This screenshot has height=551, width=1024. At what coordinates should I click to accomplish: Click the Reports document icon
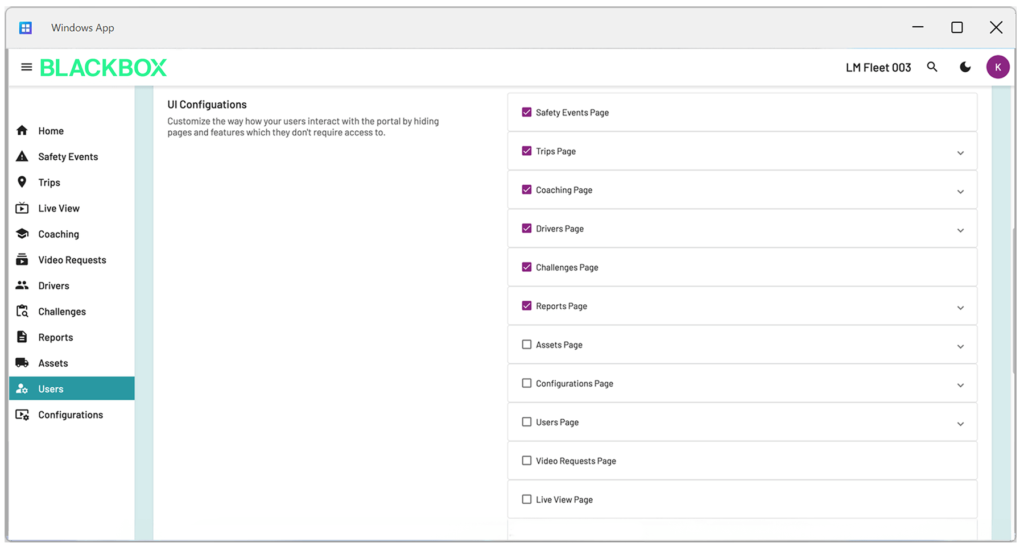tap(22, 337)
